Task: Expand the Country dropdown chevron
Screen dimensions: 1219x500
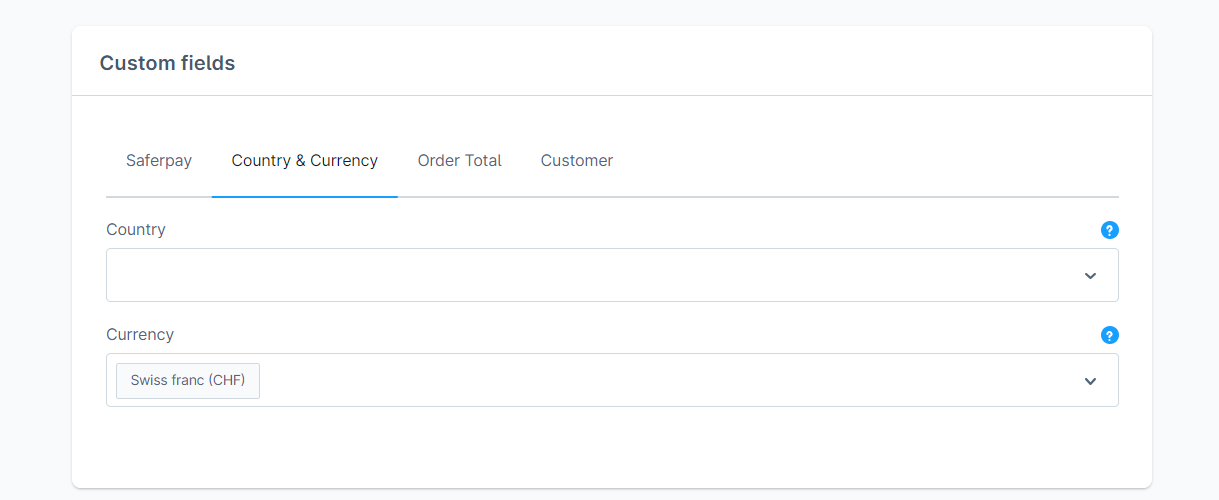Action: pos(1090,276)
